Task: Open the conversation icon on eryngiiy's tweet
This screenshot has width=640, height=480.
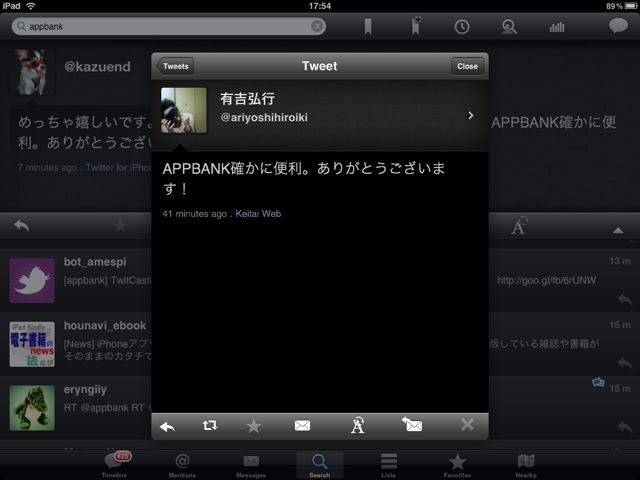Action: [598, 382]
